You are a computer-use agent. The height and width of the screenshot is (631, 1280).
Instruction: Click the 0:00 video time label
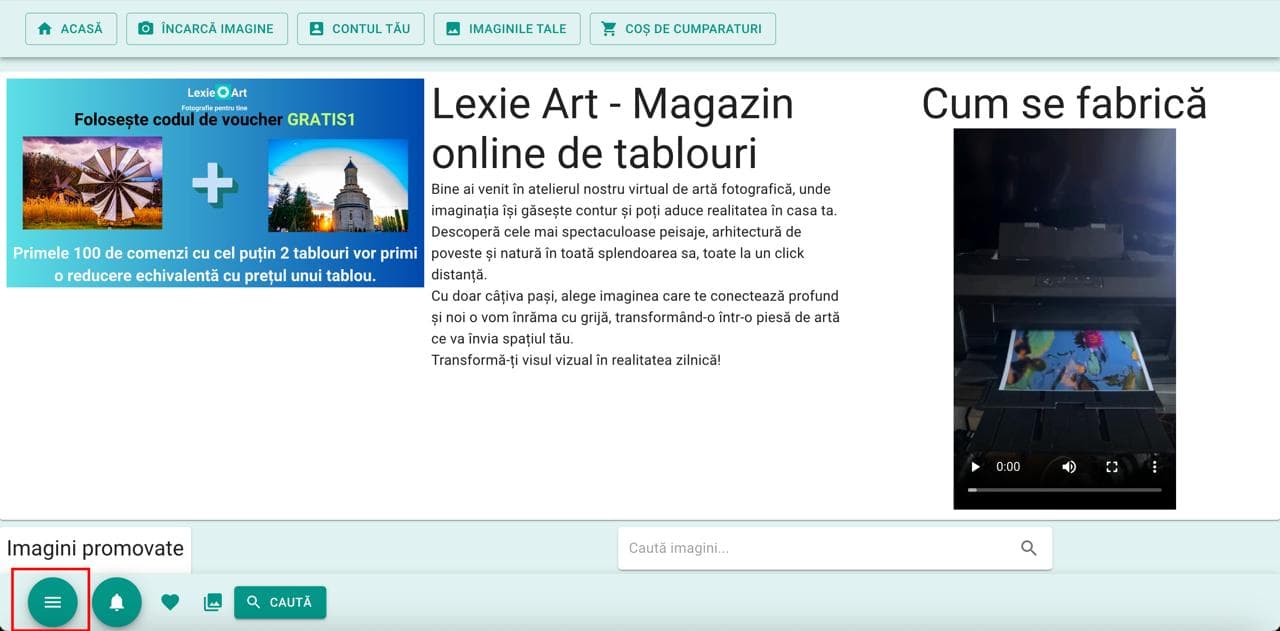pyautogui.click(x=1008, y=467)
